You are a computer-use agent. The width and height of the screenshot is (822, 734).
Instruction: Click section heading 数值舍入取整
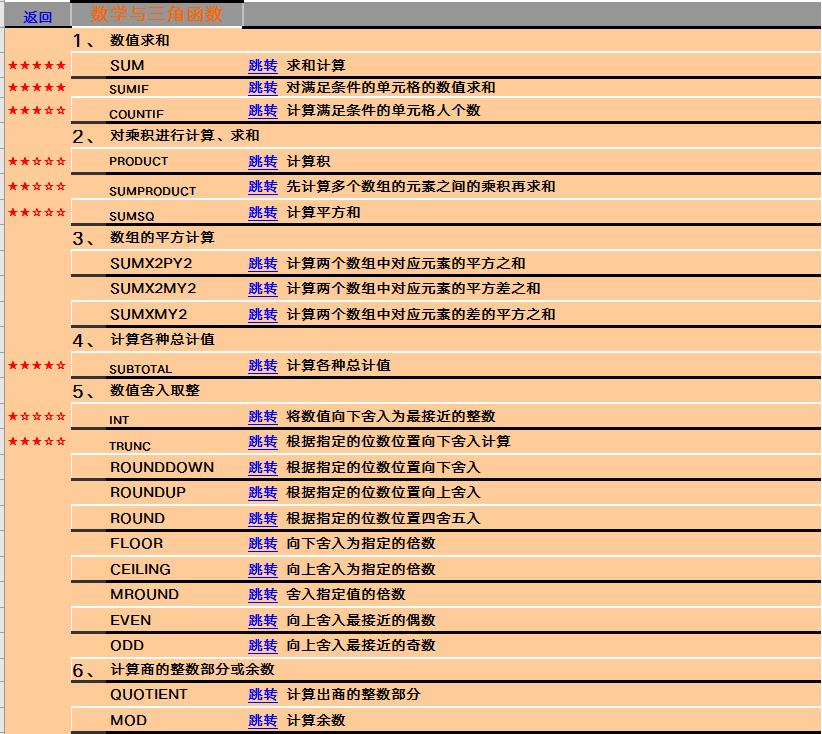(x=155, y=391)
